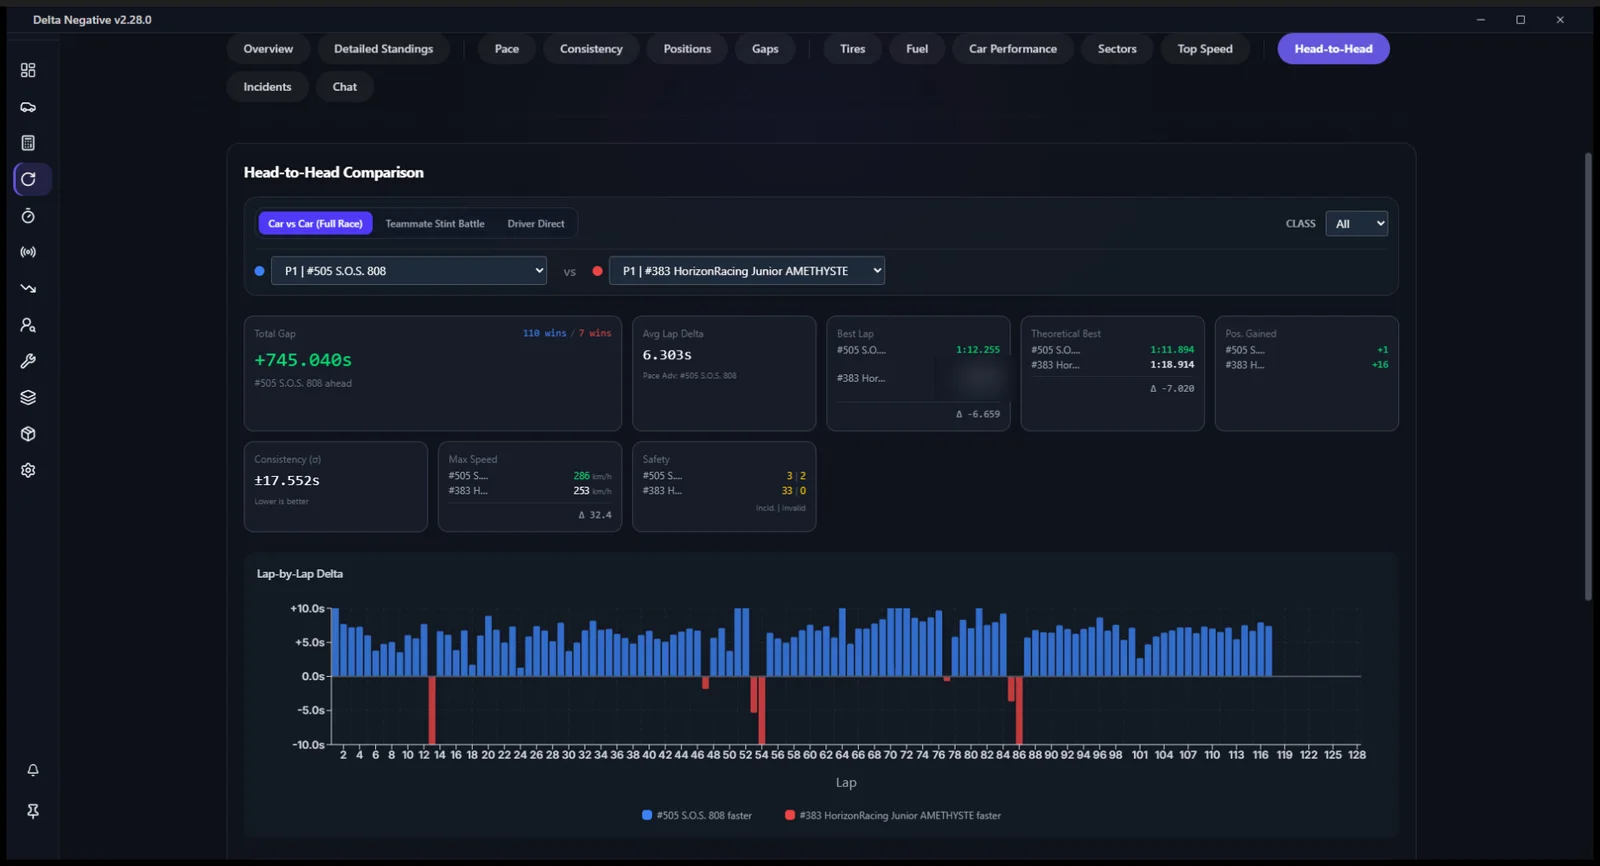The image size is (1600, 866).
Task: Open the #505 S.O.S. 808 car selector
Action: pyautogui.click(x=409, y=271)
